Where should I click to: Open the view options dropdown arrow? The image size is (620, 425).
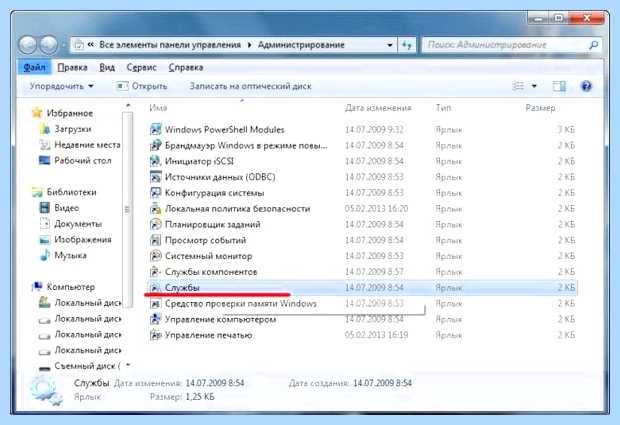(534, 86)
